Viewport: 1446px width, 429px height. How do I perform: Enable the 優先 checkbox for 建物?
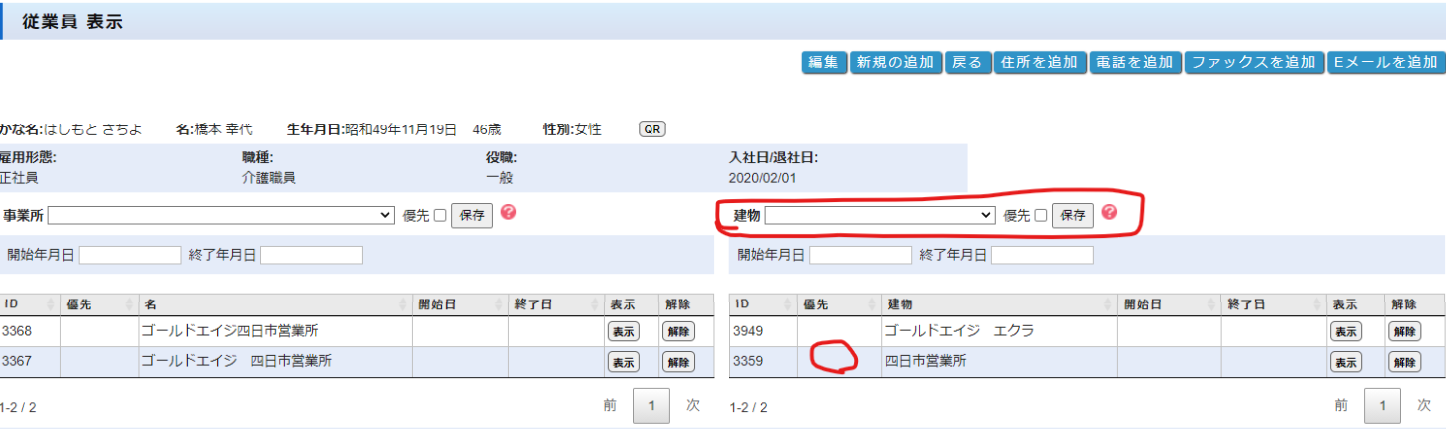click(x=1040, y=216)
